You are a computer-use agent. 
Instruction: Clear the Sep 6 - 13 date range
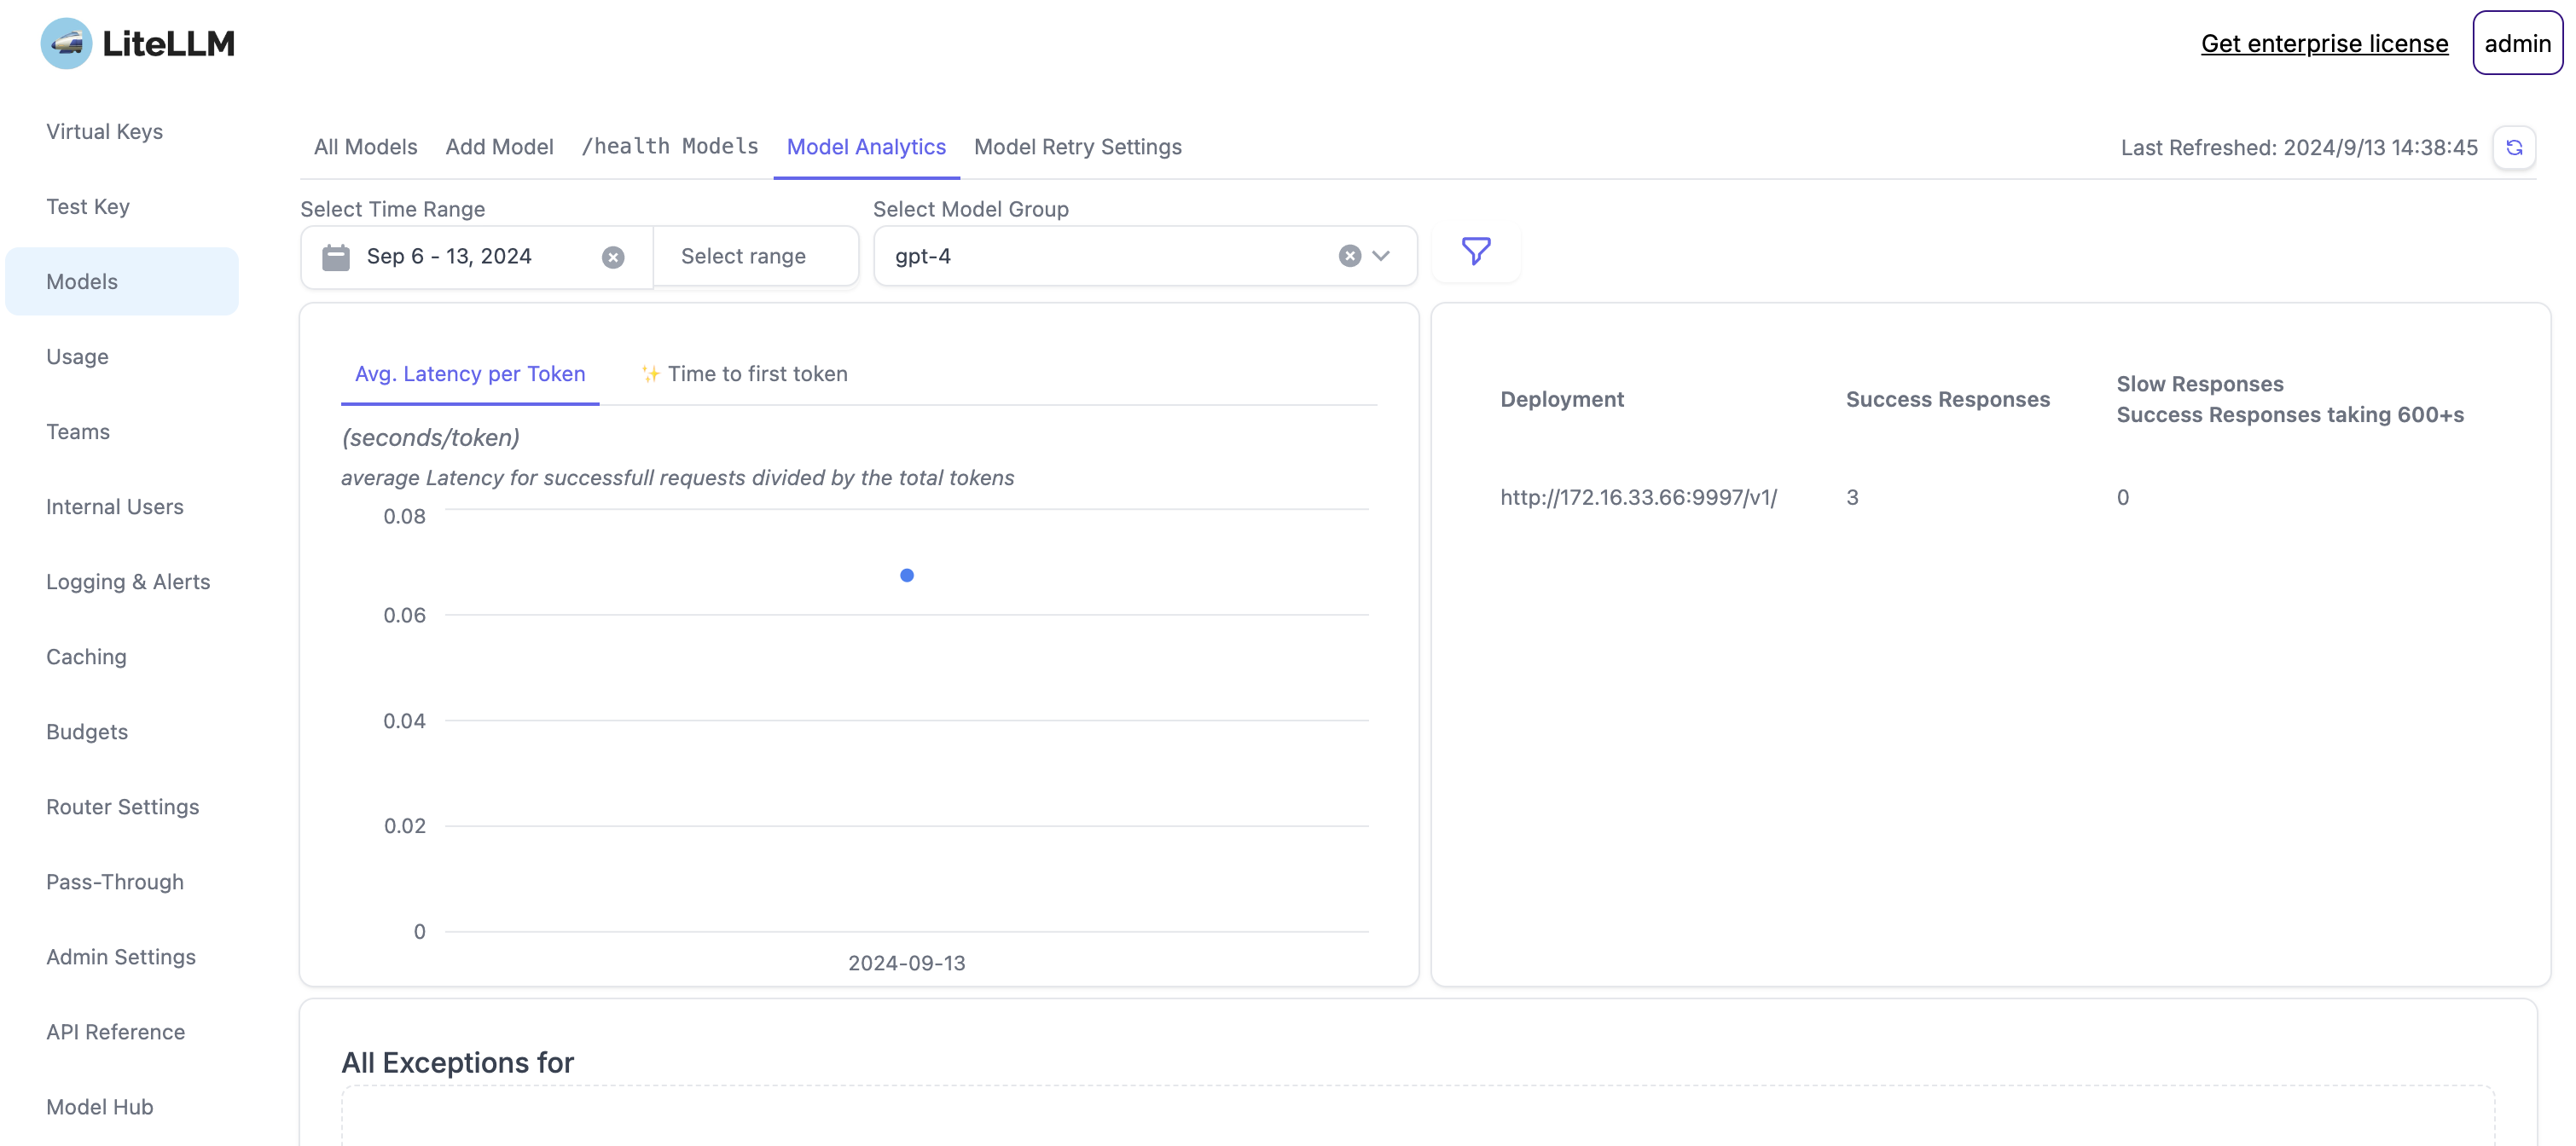pos(613,257)
